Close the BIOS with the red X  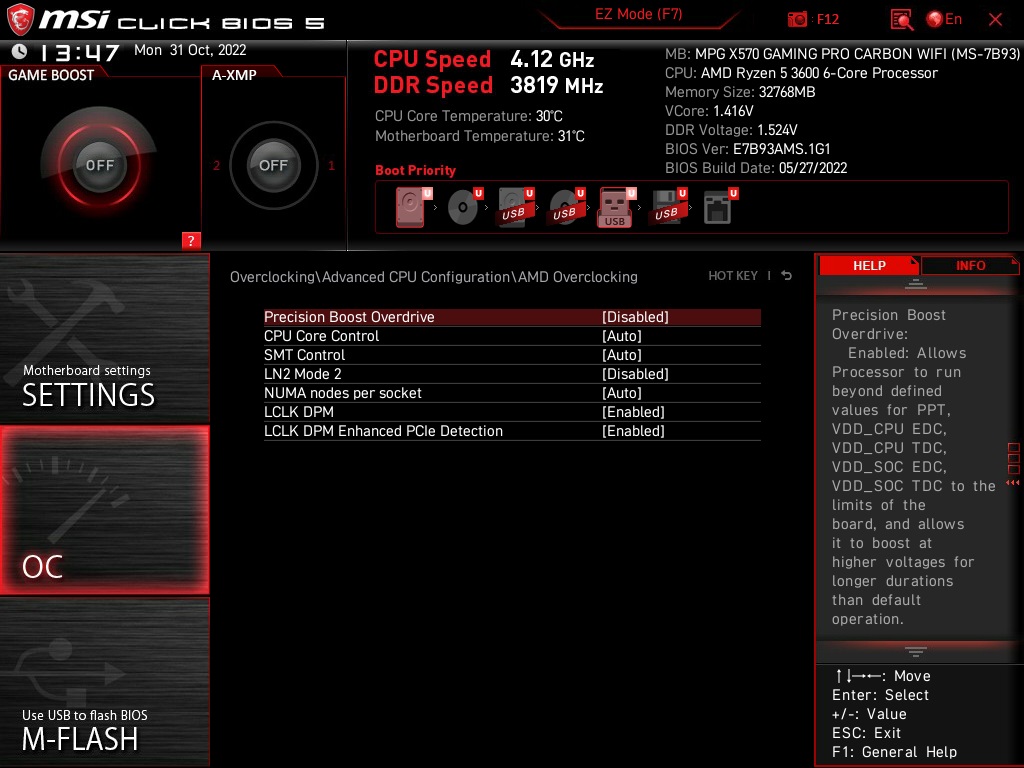[995, 20]
